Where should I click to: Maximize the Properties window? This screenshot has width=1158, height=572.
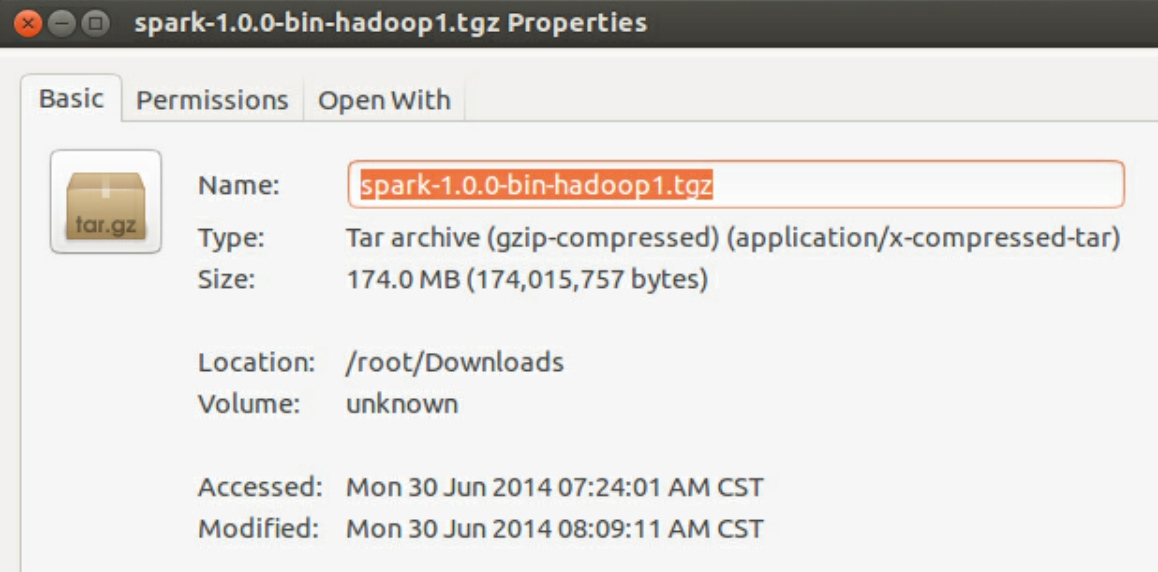click(x=95, y=22)
